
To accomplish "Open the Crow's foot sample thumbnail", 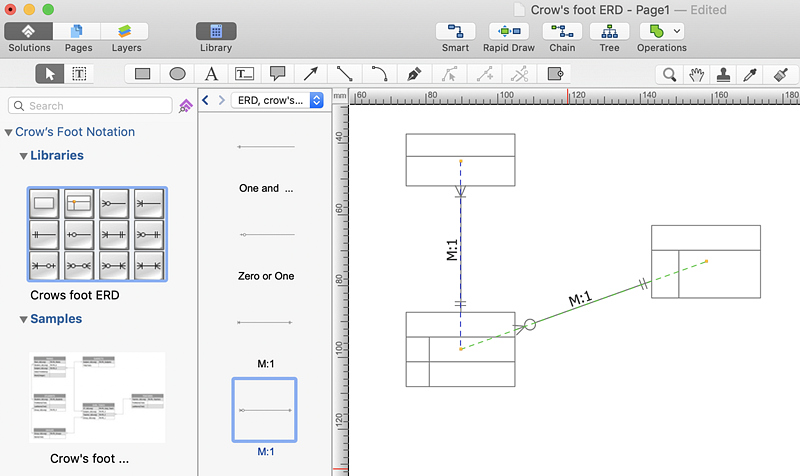I will tap(97, 397).
